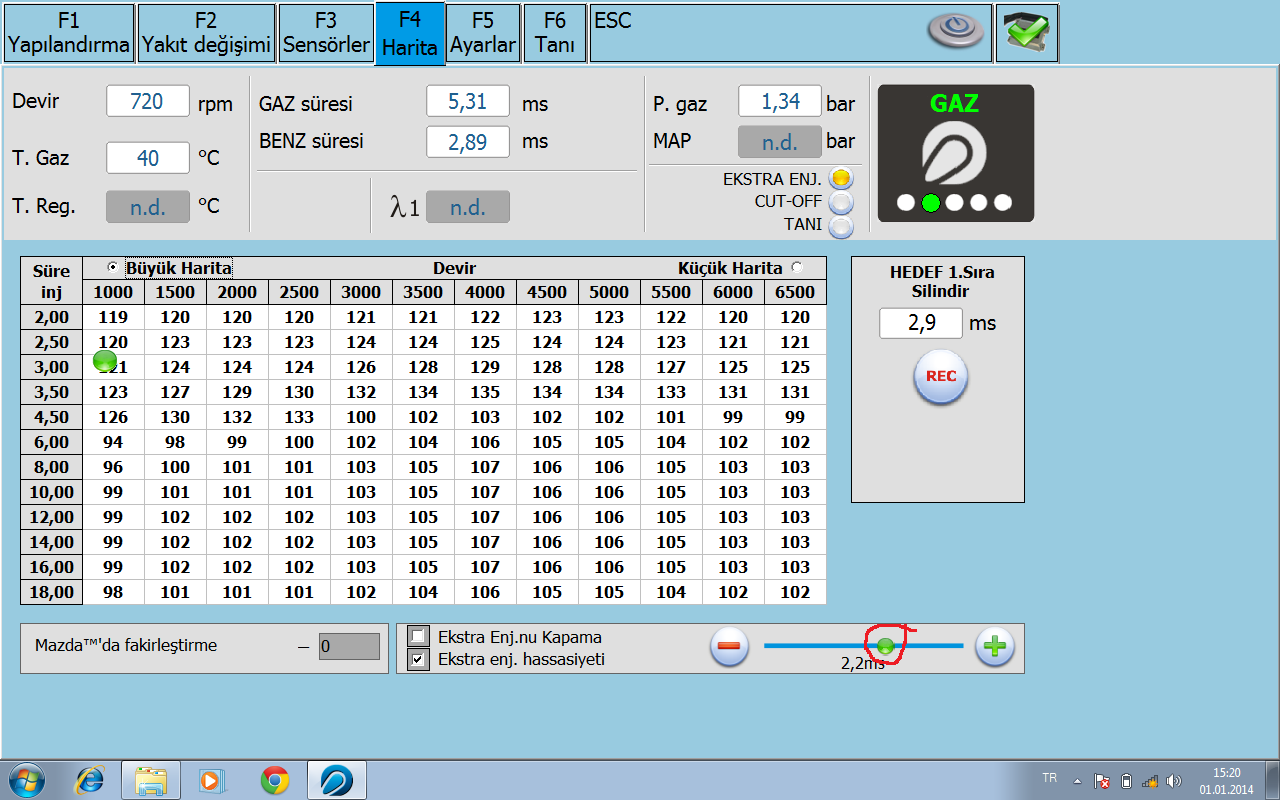The image size is (1280, 800).
Task: Click cell 135 in row 3,50
Action: pyautogui.click(x=485, y=392)
